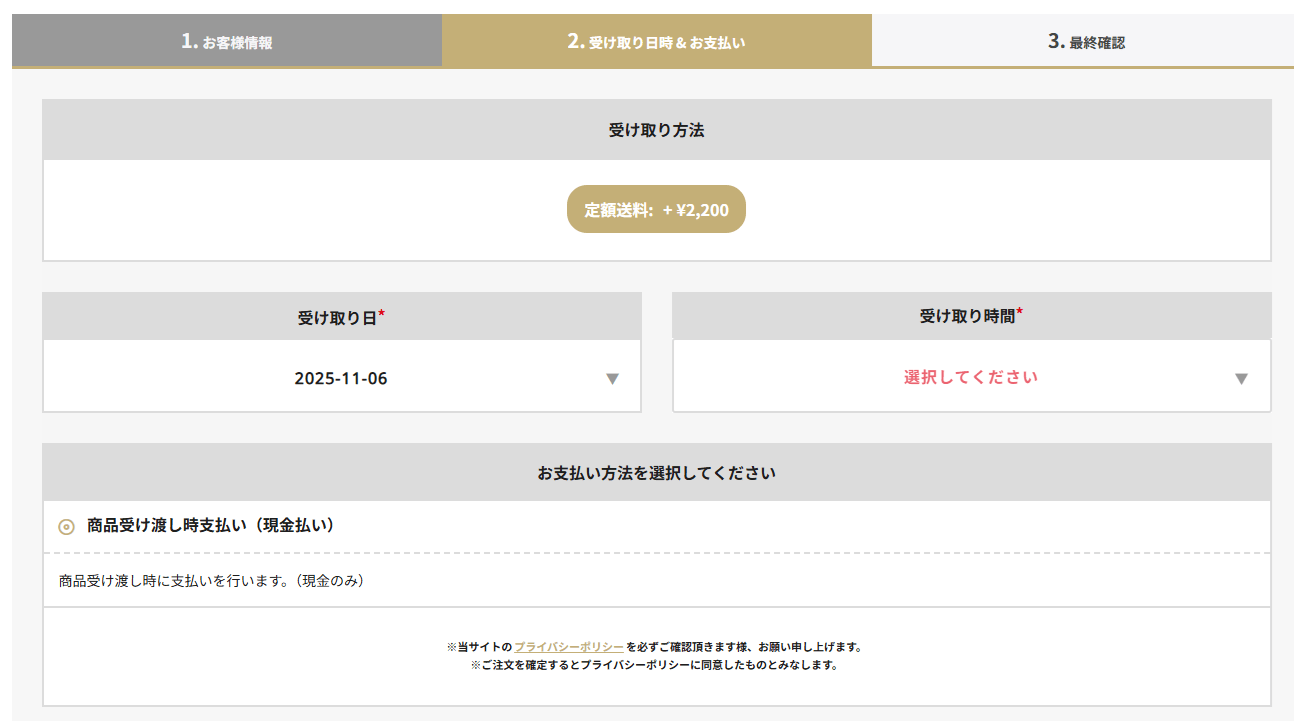Go back to step 1 お客様情報 tab
The width and height of the screenshot is (1294, 721).
pos(227,41)
